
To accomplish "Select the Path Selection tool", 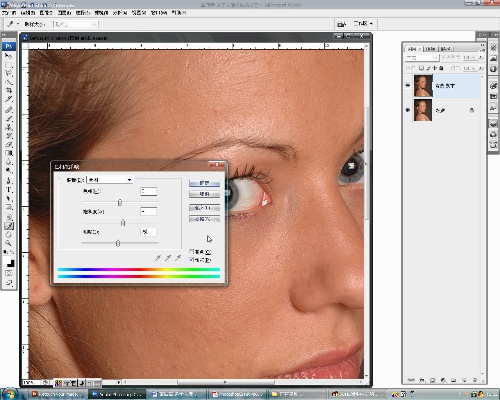I will click(x=9, y=198).
